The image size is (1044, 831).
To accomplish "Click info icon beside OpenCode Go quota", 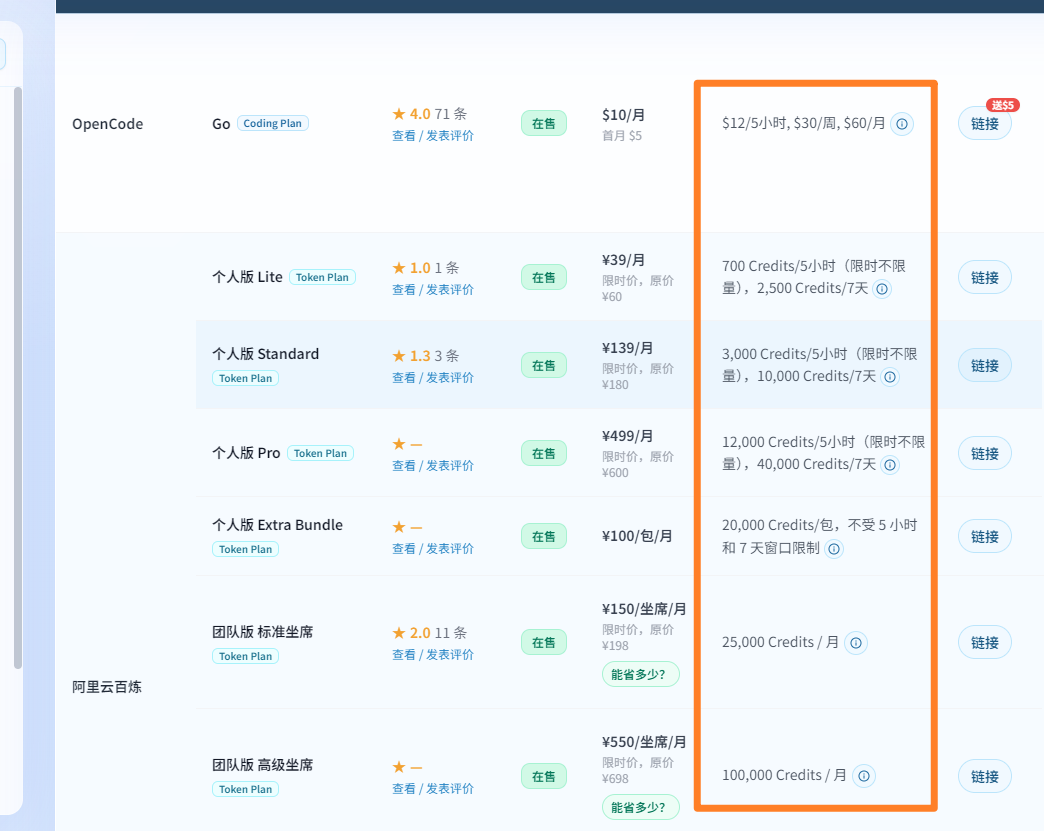I will click(902, 124).
